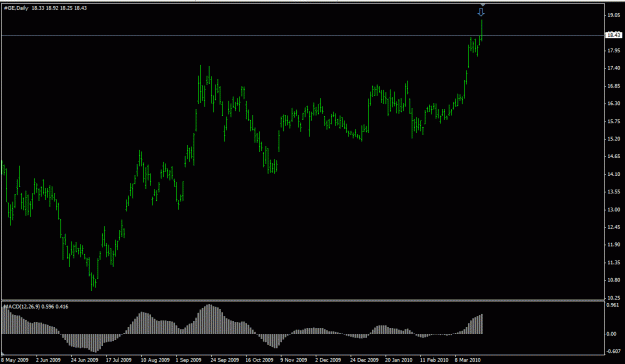The width and height of the screenshot is (625, 364).
Task: Click the 19.05 price scale value
Action: click(x=614, y=16)
